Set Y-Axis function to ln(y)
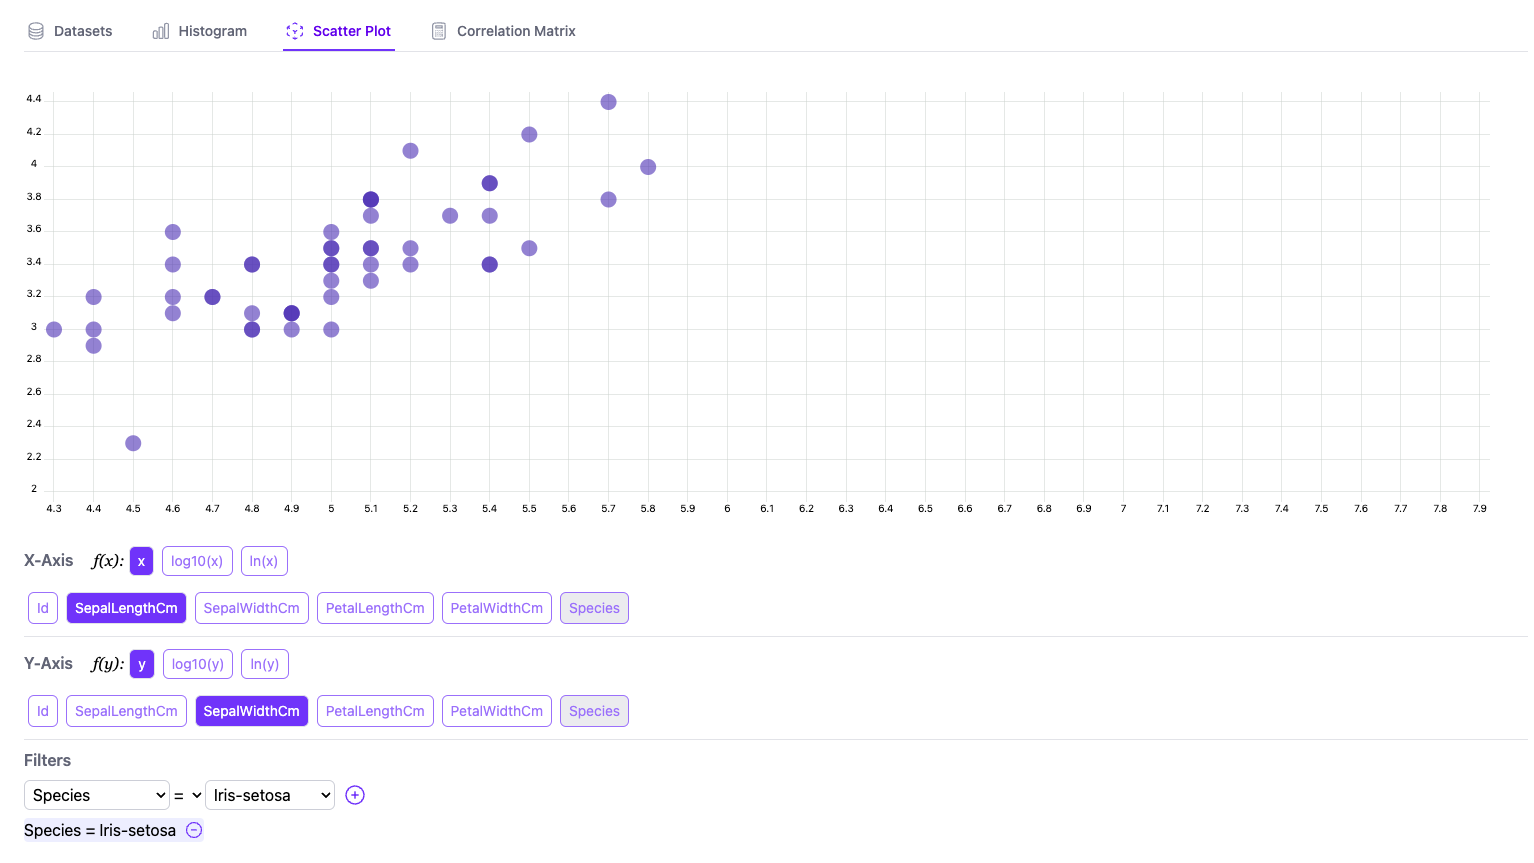This screenshot has height=863, width=1534. (x=265, y=664)
